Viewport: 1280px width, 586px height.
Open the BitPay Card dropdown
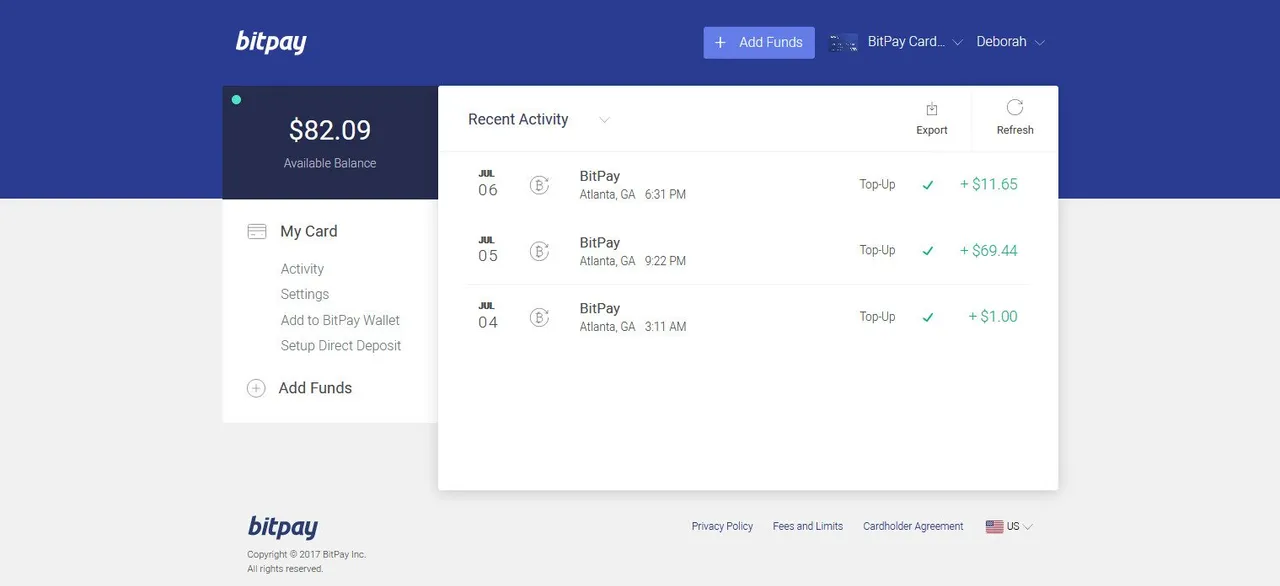915,42
